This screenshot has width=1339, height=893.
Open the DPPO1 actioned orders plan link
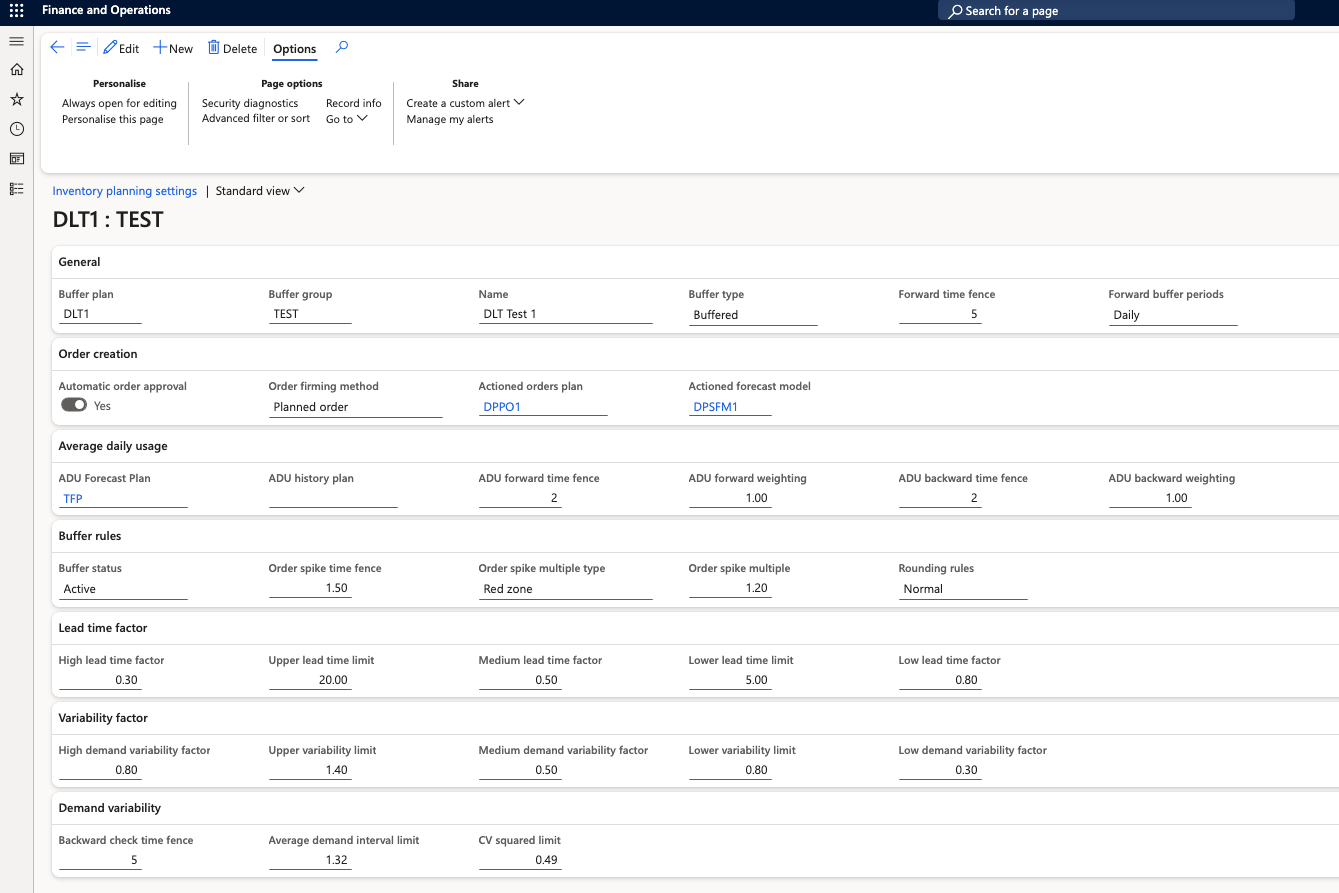pyautogui.click(x=502, y=407)
